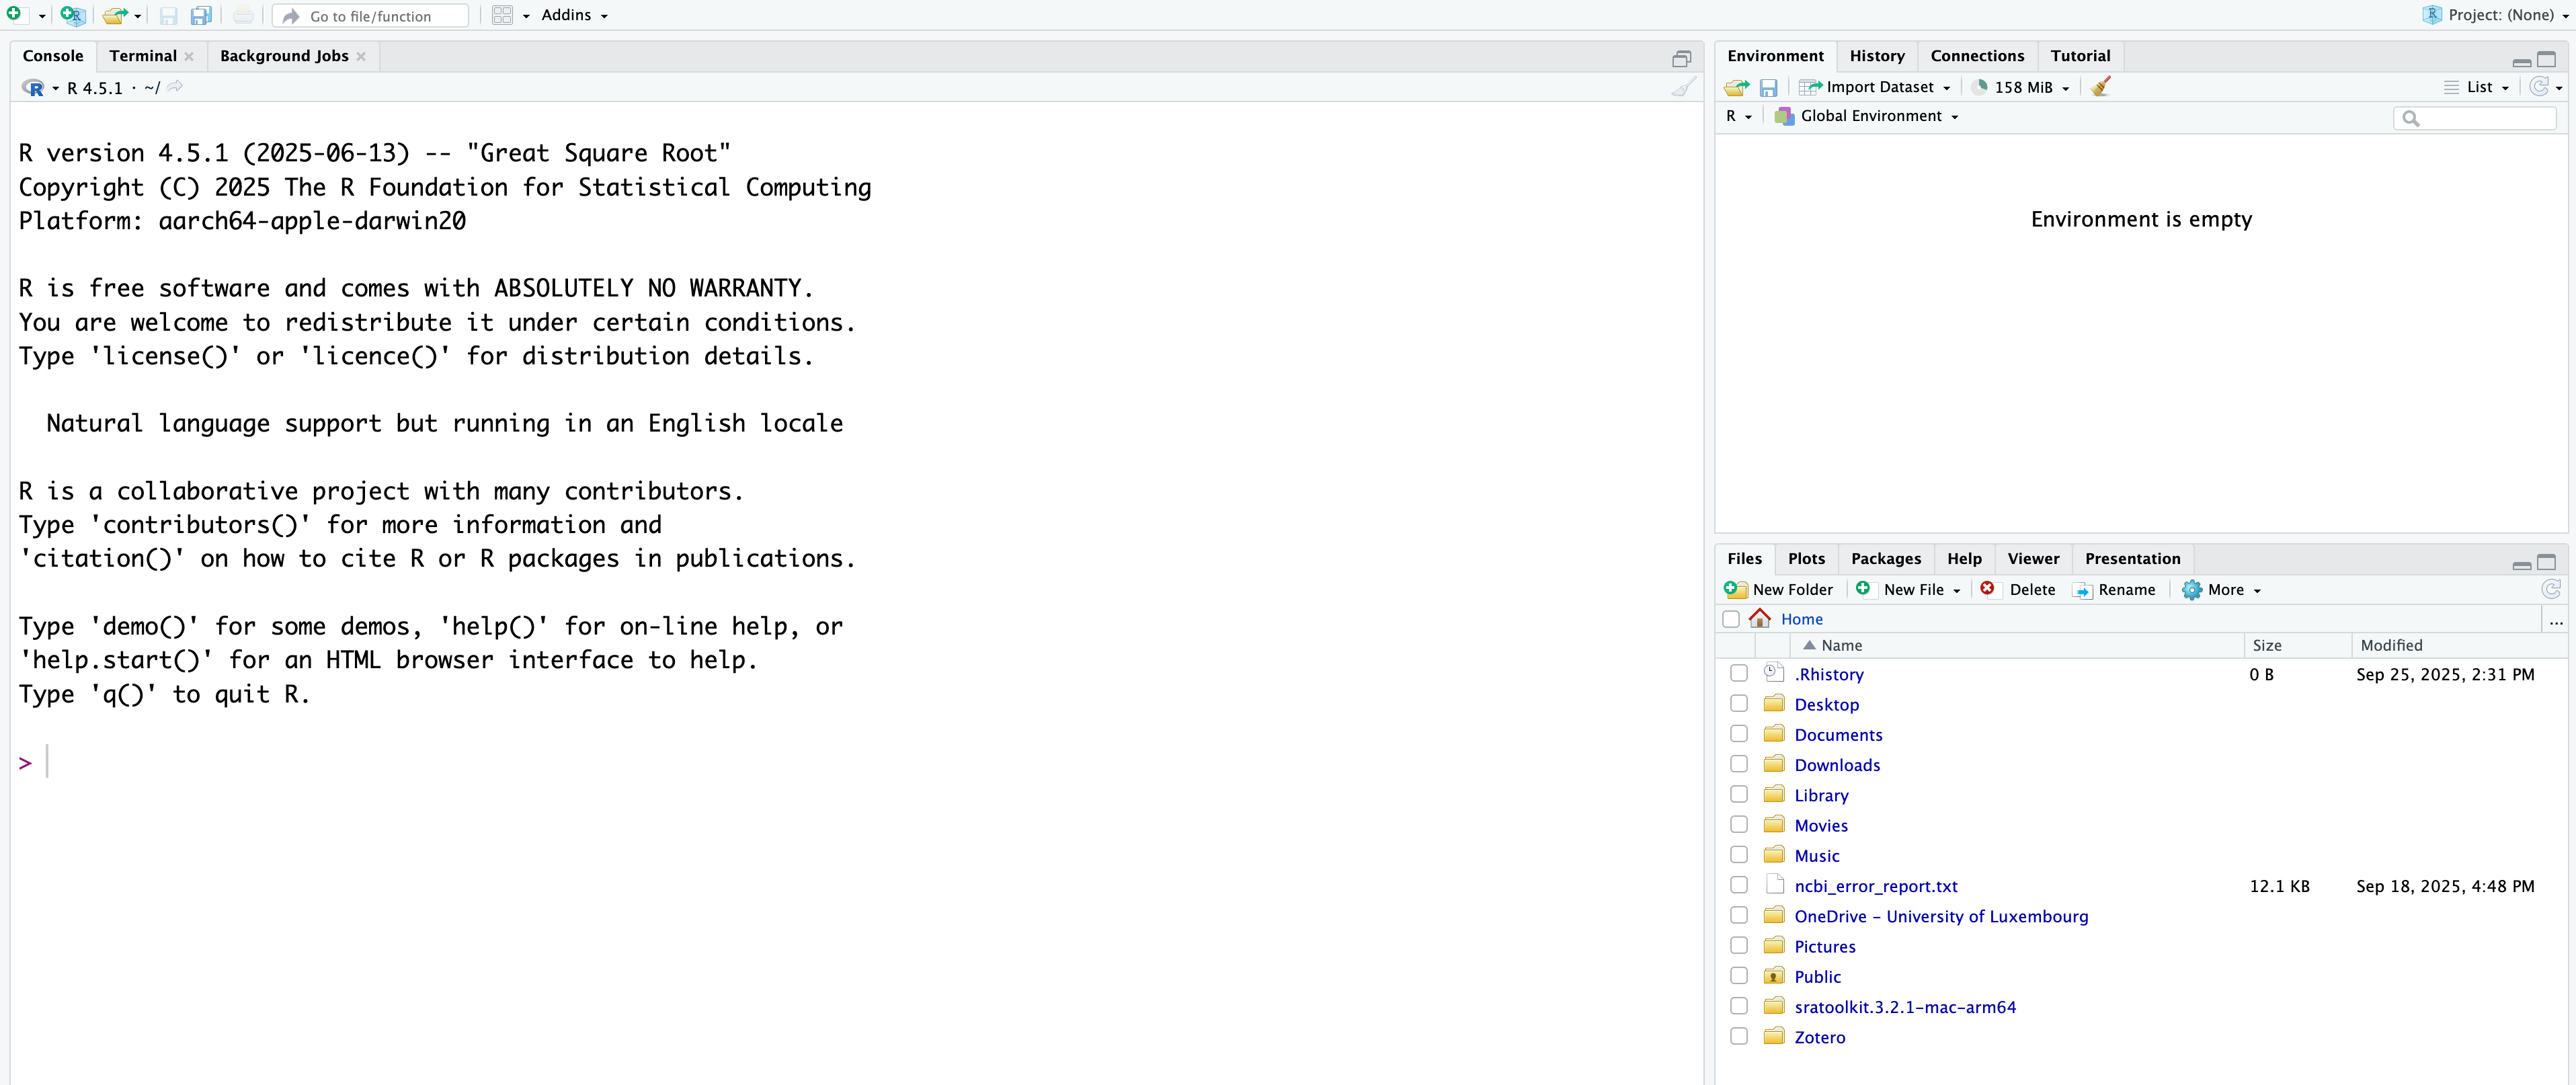
Task: Open the Downloads folder link
Action: 1836,765
